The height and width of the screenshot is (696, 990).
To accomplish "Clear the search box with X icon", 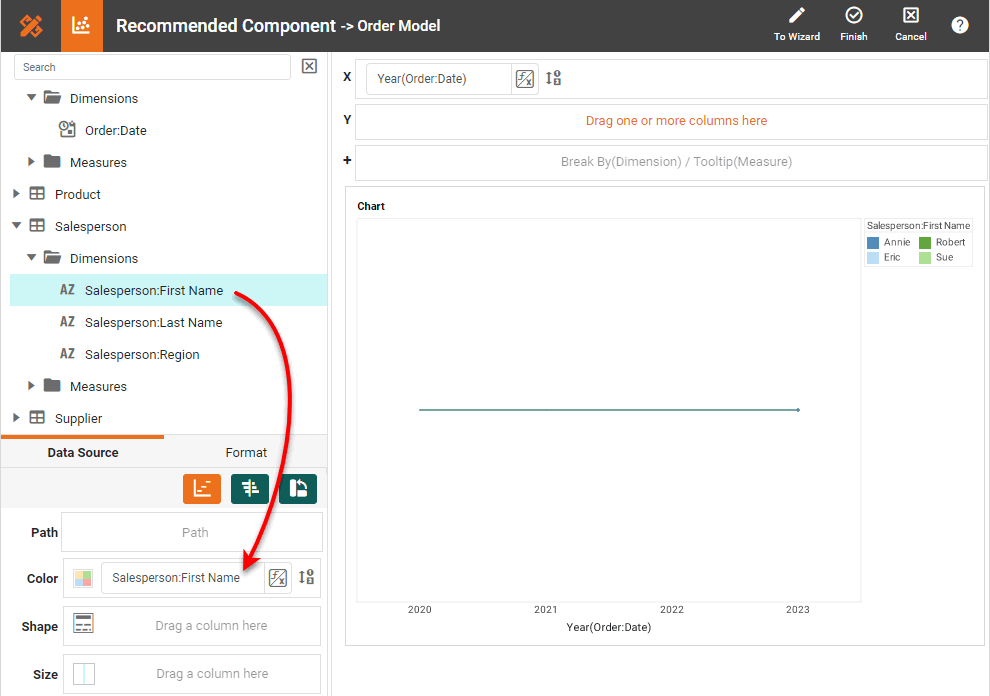I will click(309, 66).
